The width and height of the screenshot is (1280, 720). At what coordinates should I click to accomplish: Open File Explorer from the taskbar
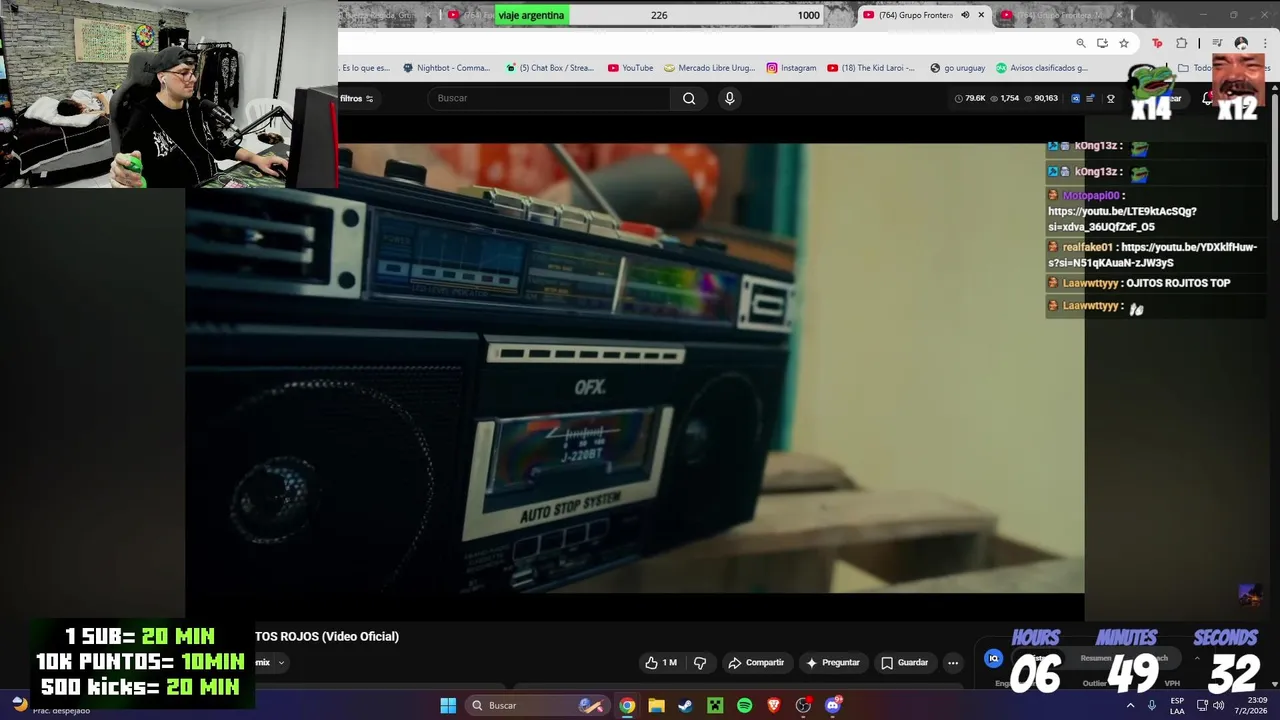coord(656,705)
